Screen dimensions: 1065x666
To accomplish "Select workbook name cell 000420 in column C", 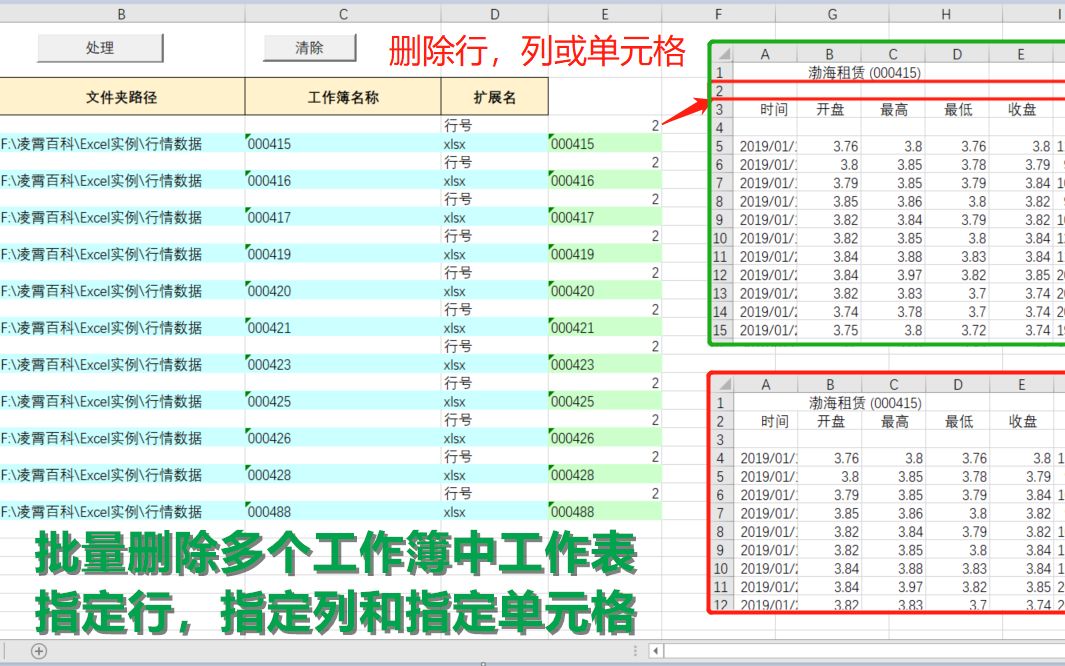I will [x=343, y=290].
